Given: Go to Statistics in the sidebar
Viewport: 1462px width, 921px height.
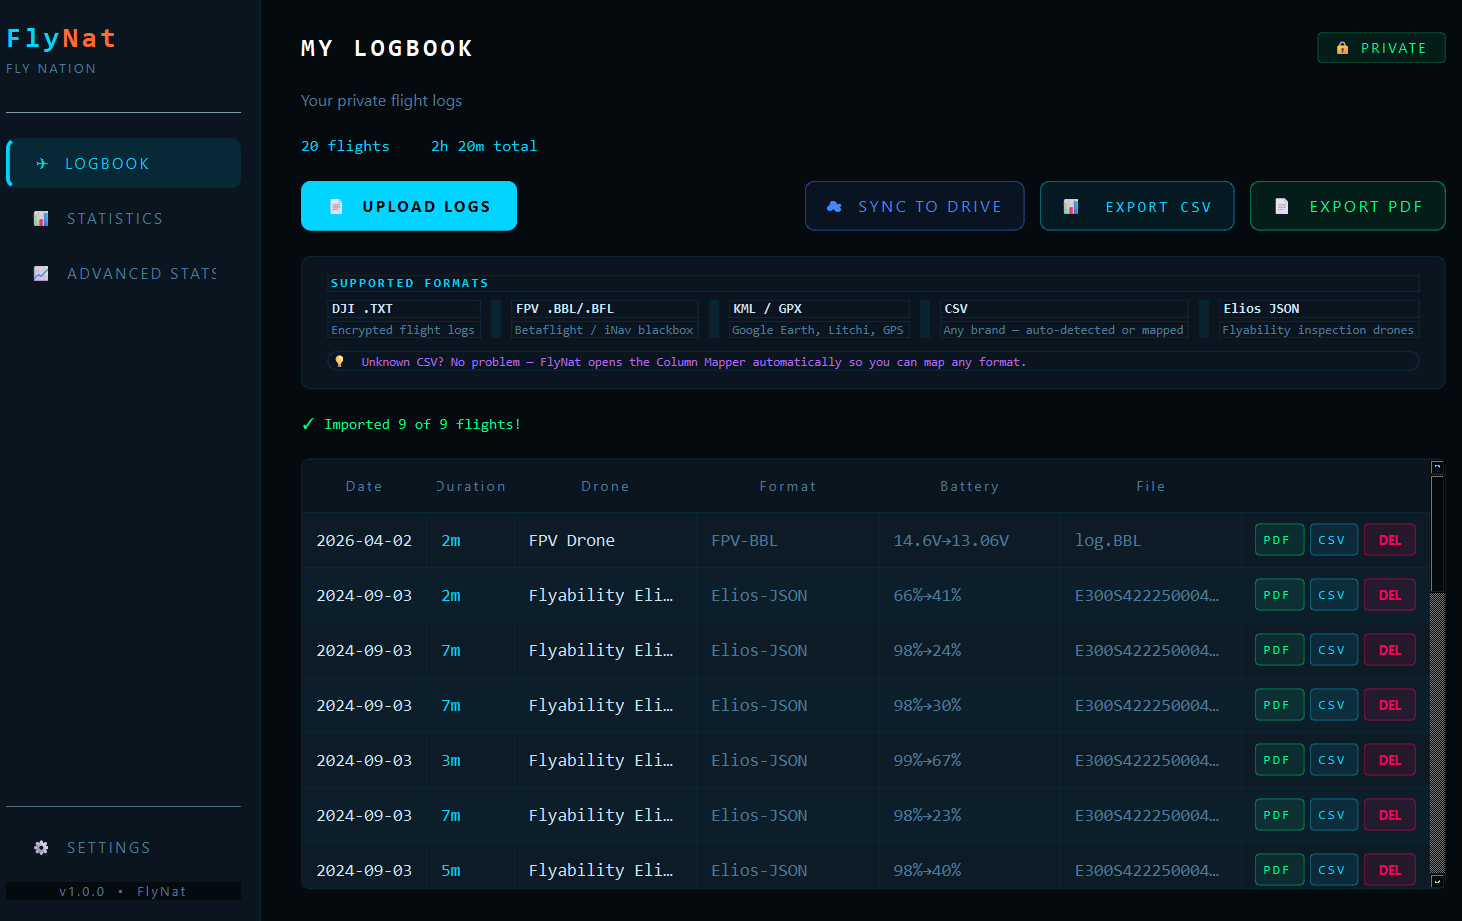Looking at the screenshot, I should (124, 218).
